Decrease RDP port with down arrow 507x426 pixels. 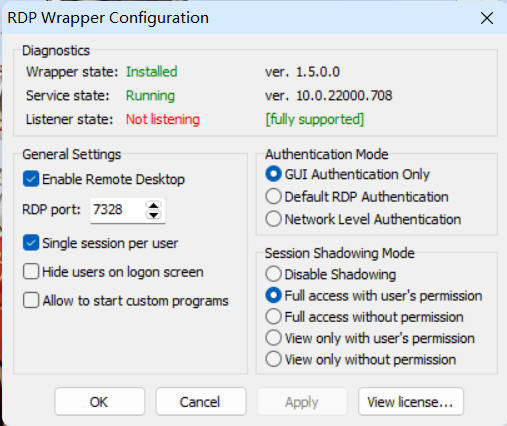coord(154,214)
